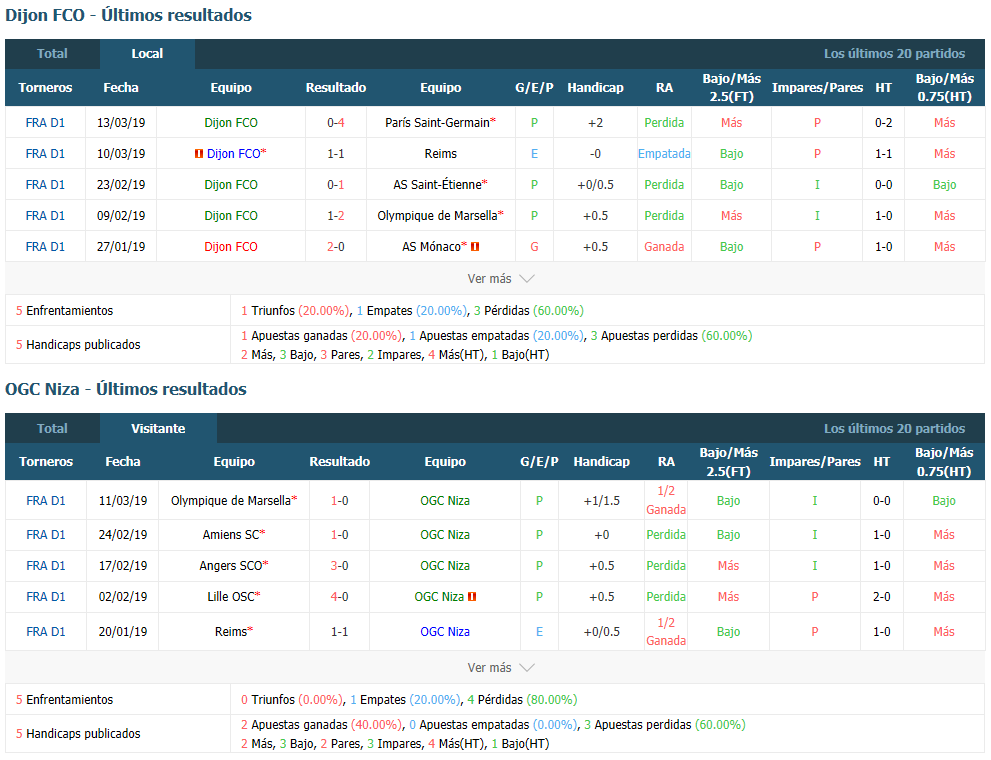Open FRA D1 link for 09/02/19 match

[45, 215]
